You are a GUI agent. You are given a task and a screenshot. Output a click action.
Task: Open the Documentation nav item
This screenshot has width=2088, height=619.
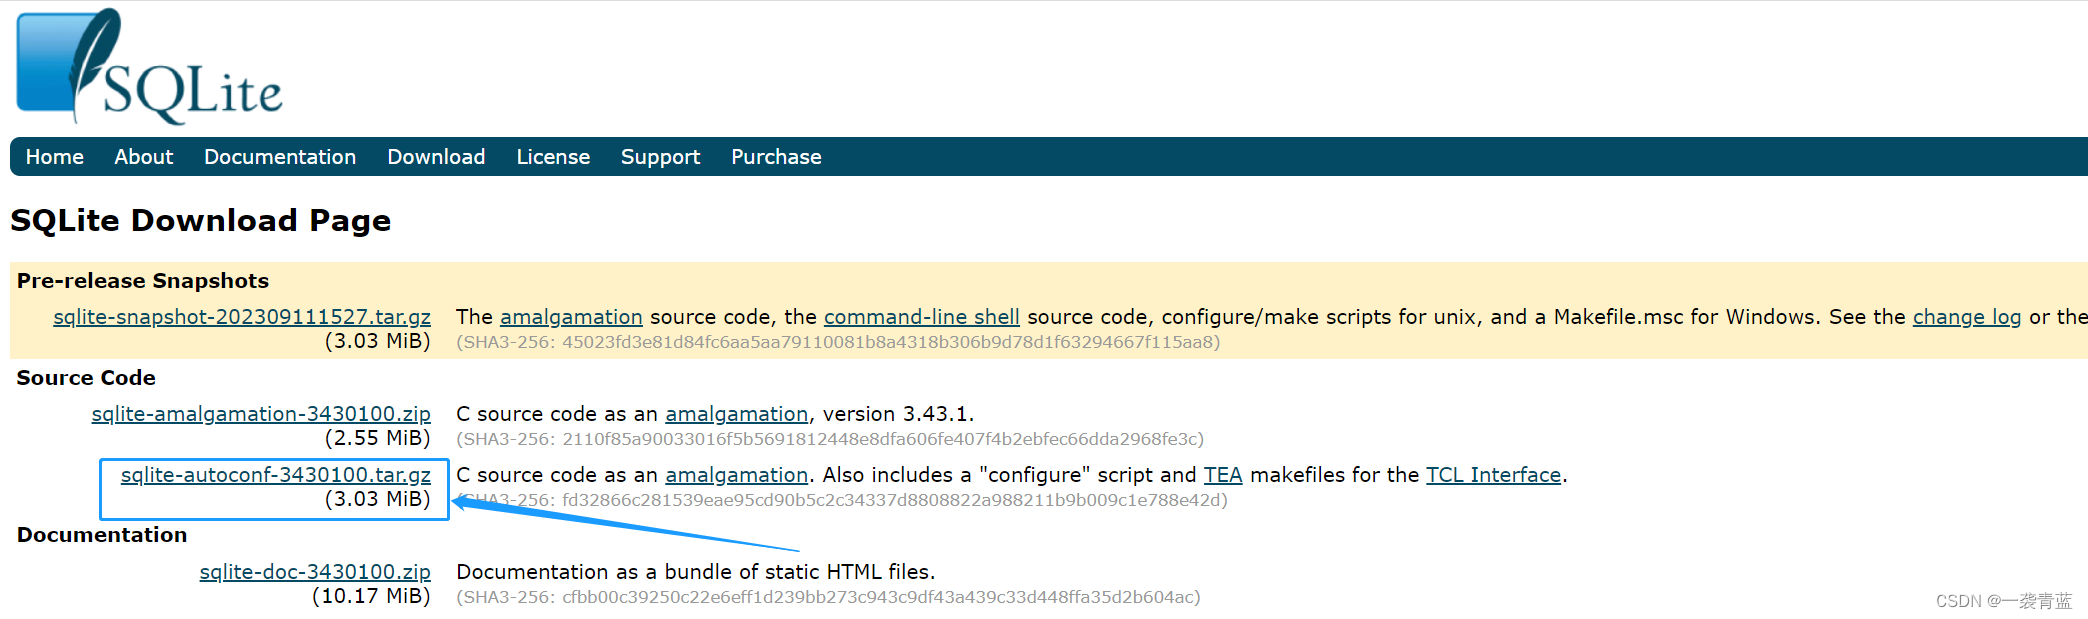coord(280,157)
